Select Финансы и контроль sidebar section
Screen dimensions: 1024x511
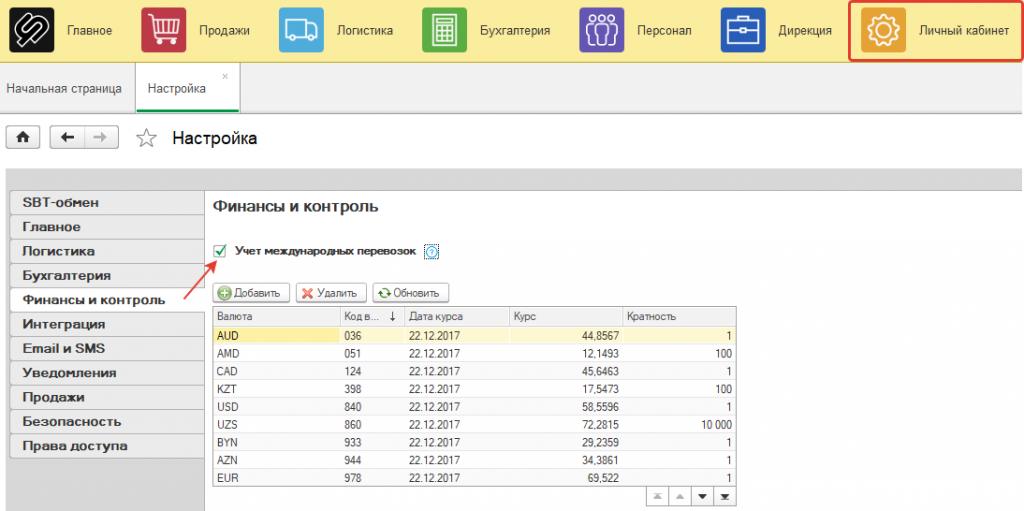(106, 300)
